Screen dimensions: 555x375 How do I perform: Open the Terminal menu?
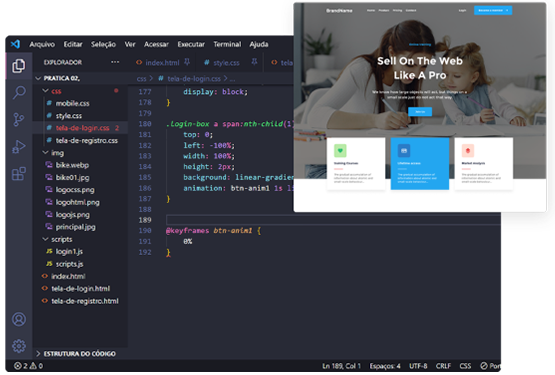227,44
